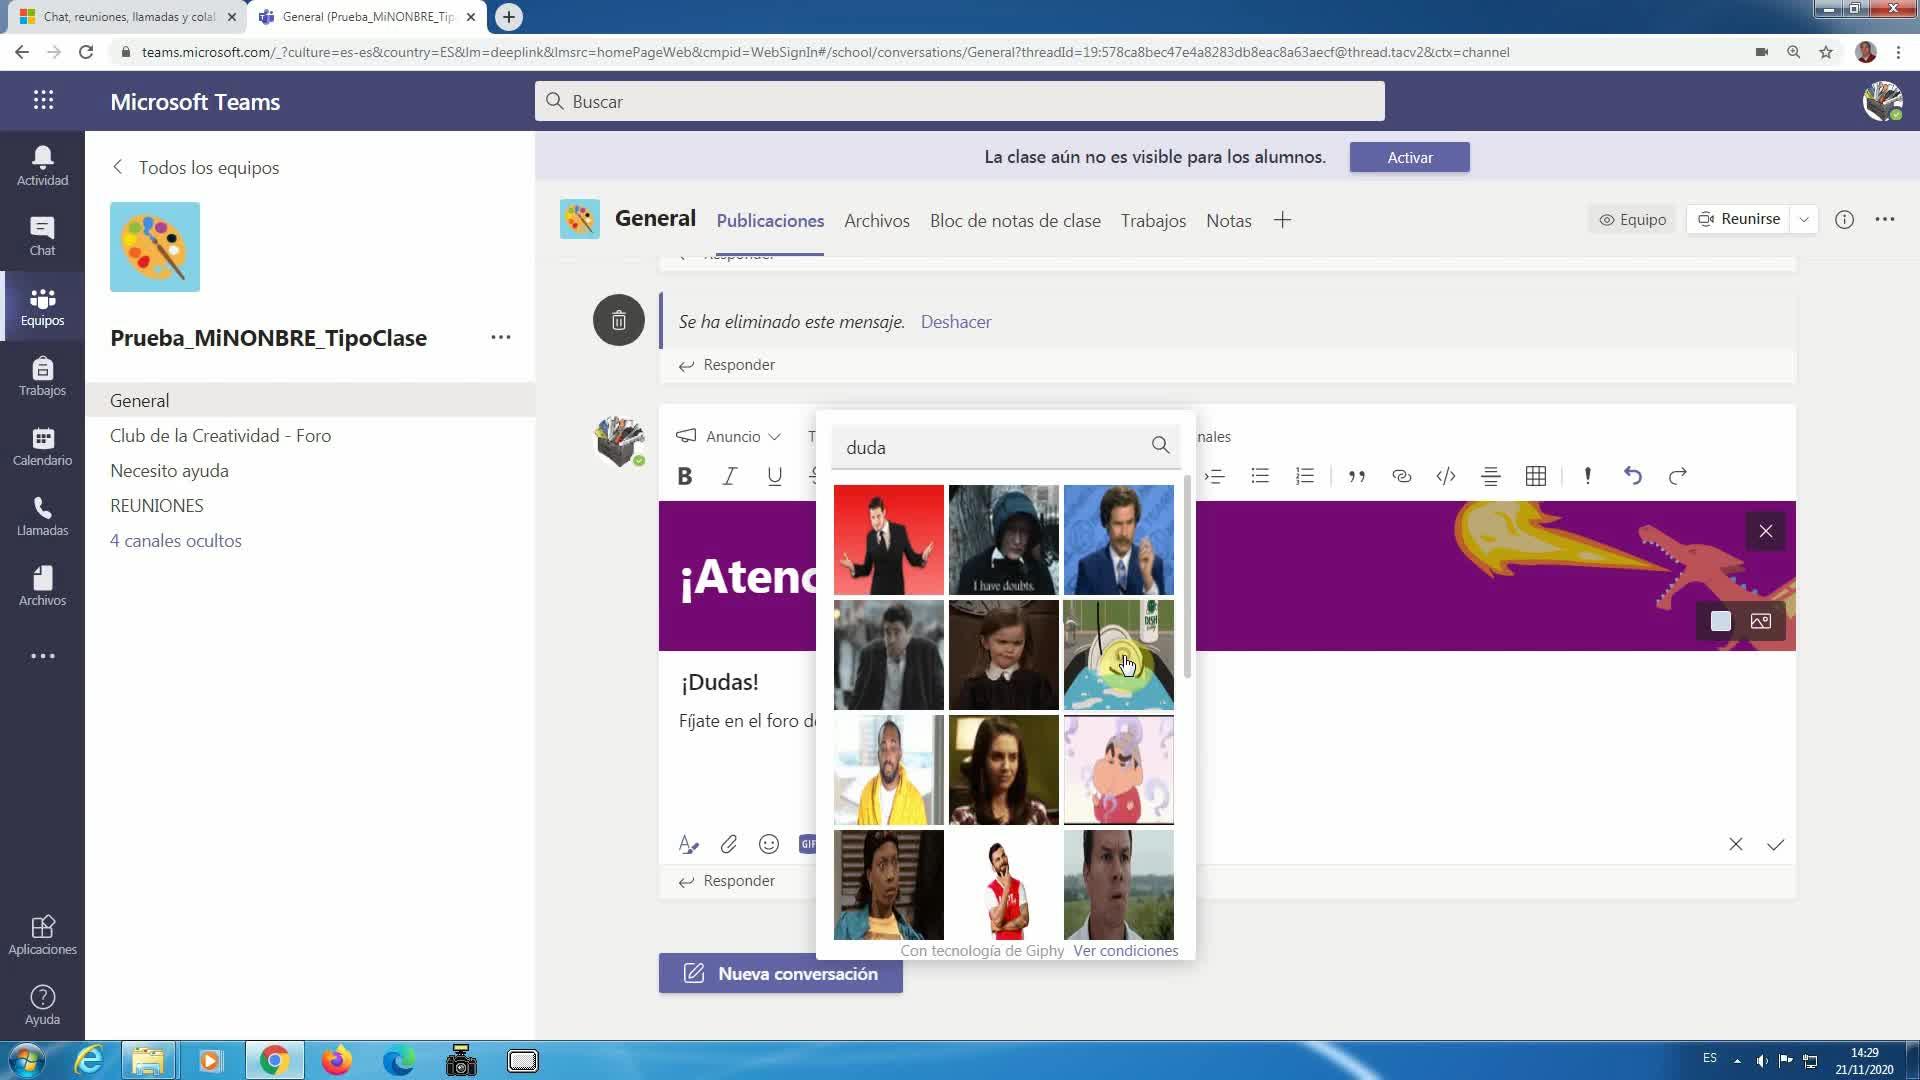Open the Activity feed in sidebar
The image size is (1920, 1080).
[x=42, y=165]
